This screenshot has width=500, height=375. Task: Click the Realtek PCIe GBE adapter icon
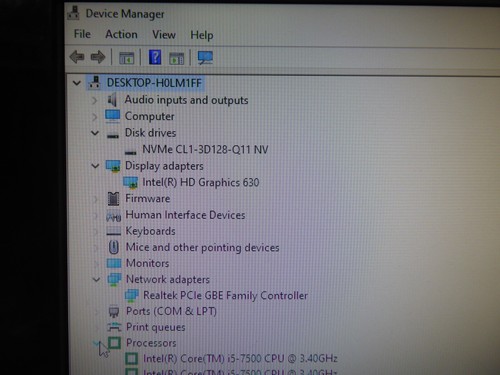coord(132,296)
